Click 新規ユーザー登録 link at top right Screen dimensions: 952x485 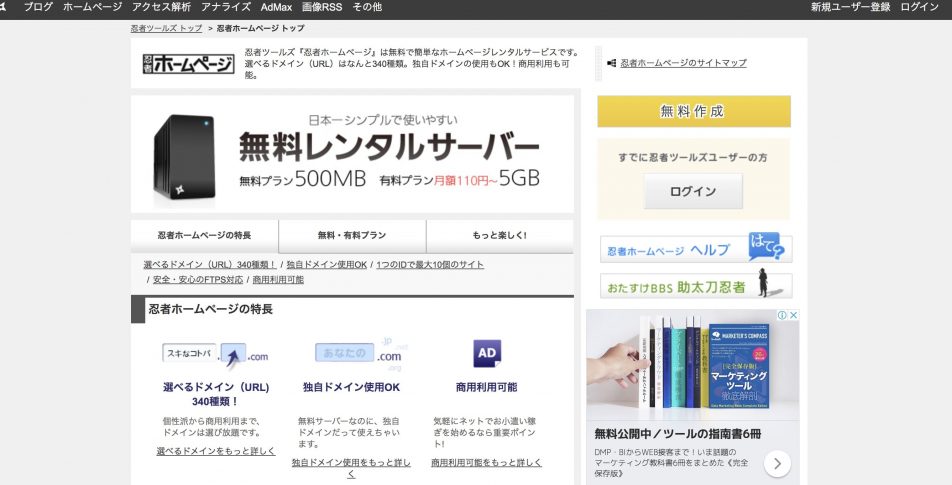click(x=850, y=7)
